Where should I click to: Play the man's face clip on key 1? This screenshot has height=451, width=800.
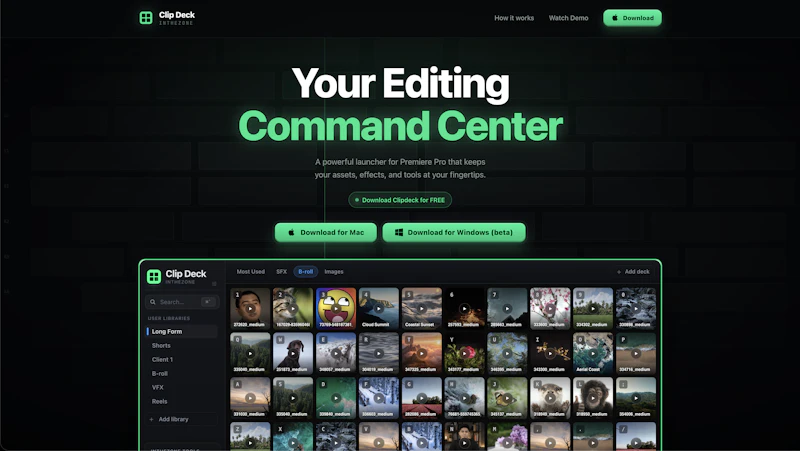click(x=250, y=308)
